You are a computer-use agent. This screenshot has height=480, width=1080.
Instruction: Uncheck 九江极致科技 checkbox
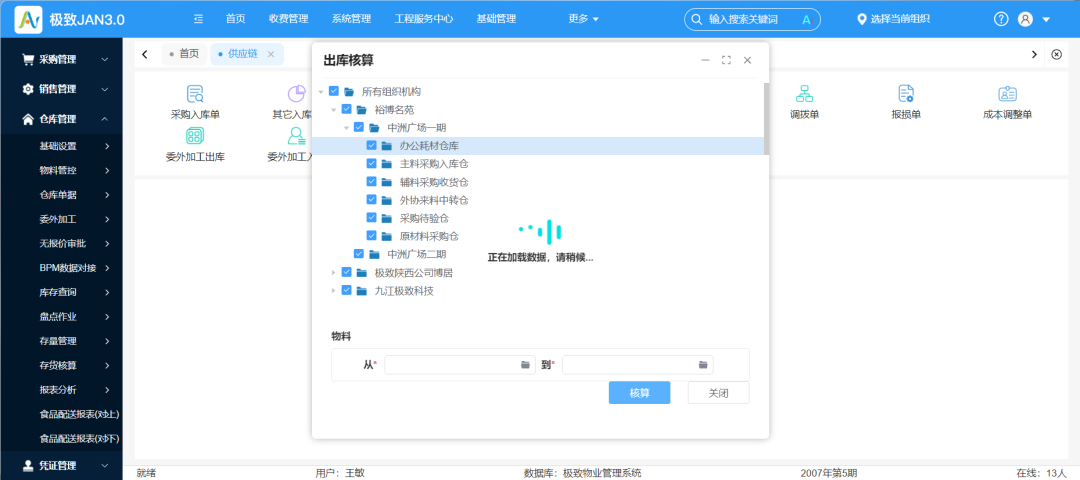pyautogui.click(x=346, y=290)
